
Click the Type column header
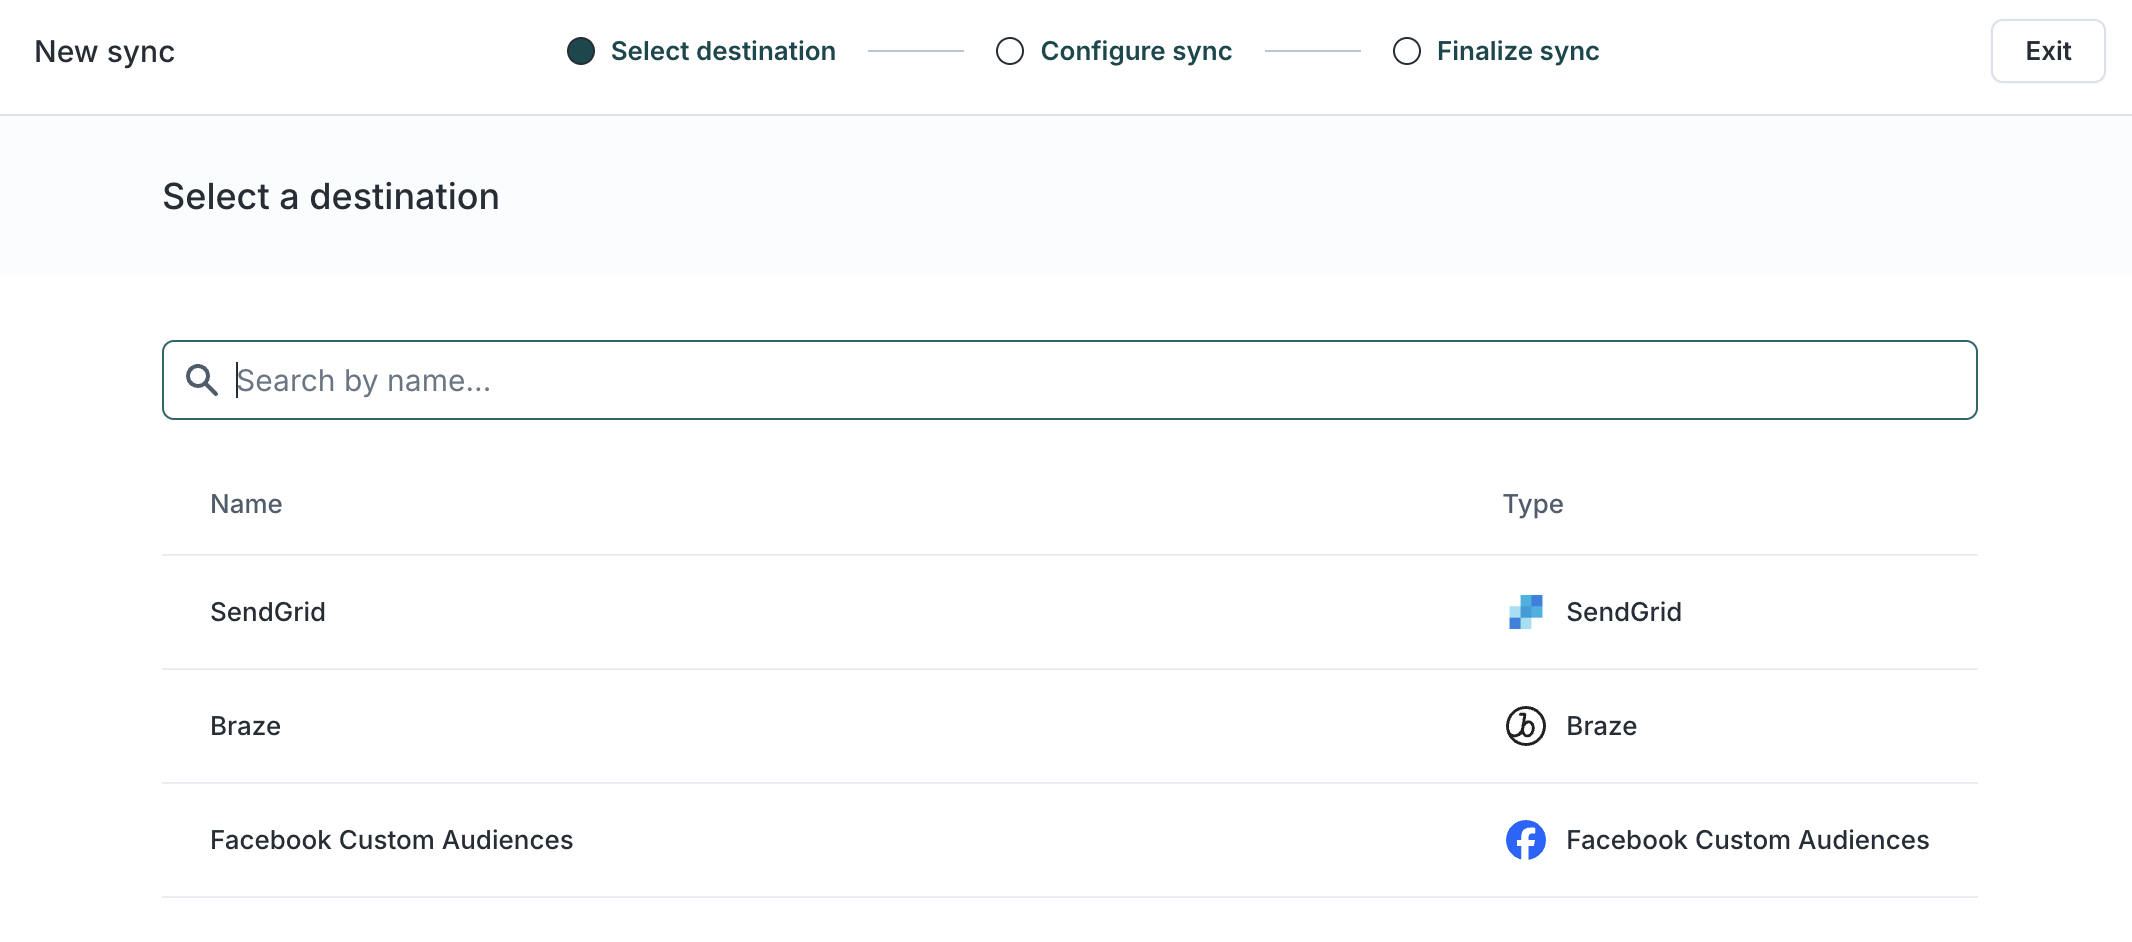pos(1533,504)
